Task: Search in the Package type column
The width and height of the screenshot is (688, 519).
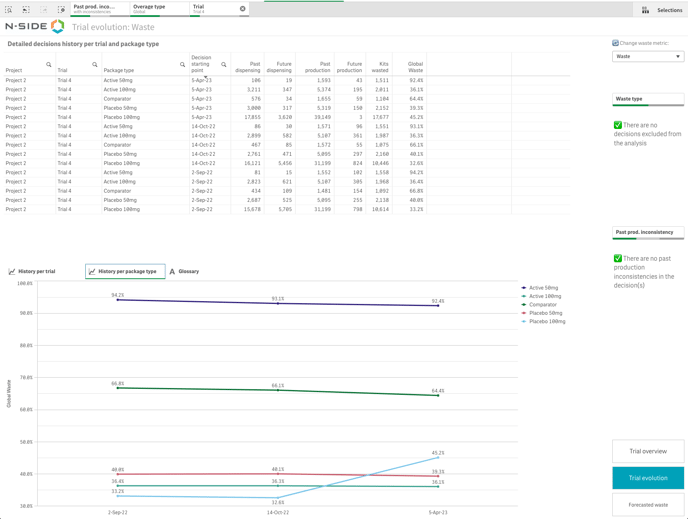Action: (182, 65)
